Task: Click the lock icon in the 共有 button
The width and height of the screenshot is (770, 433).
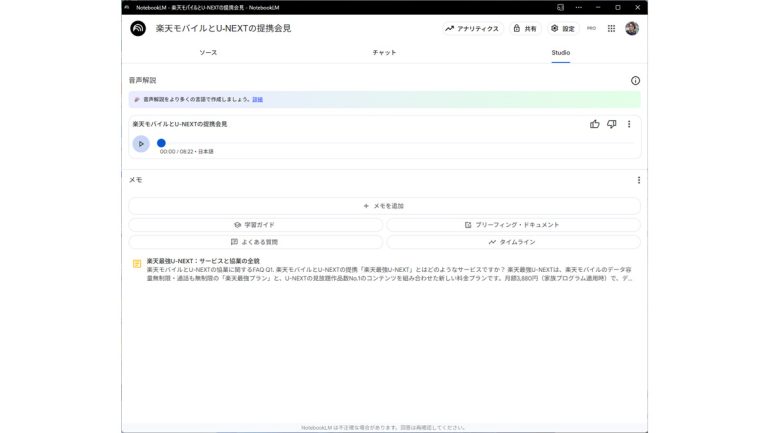Action: 517,28
